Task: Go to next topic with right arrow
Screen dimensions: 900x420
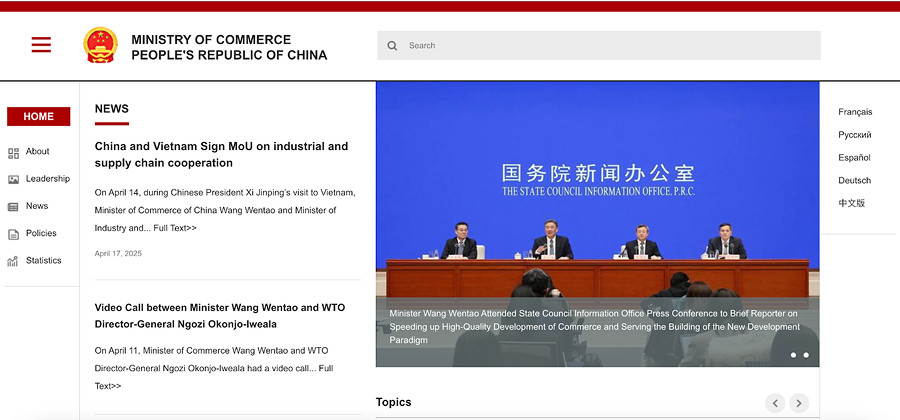Action: (x=799, y=403)
